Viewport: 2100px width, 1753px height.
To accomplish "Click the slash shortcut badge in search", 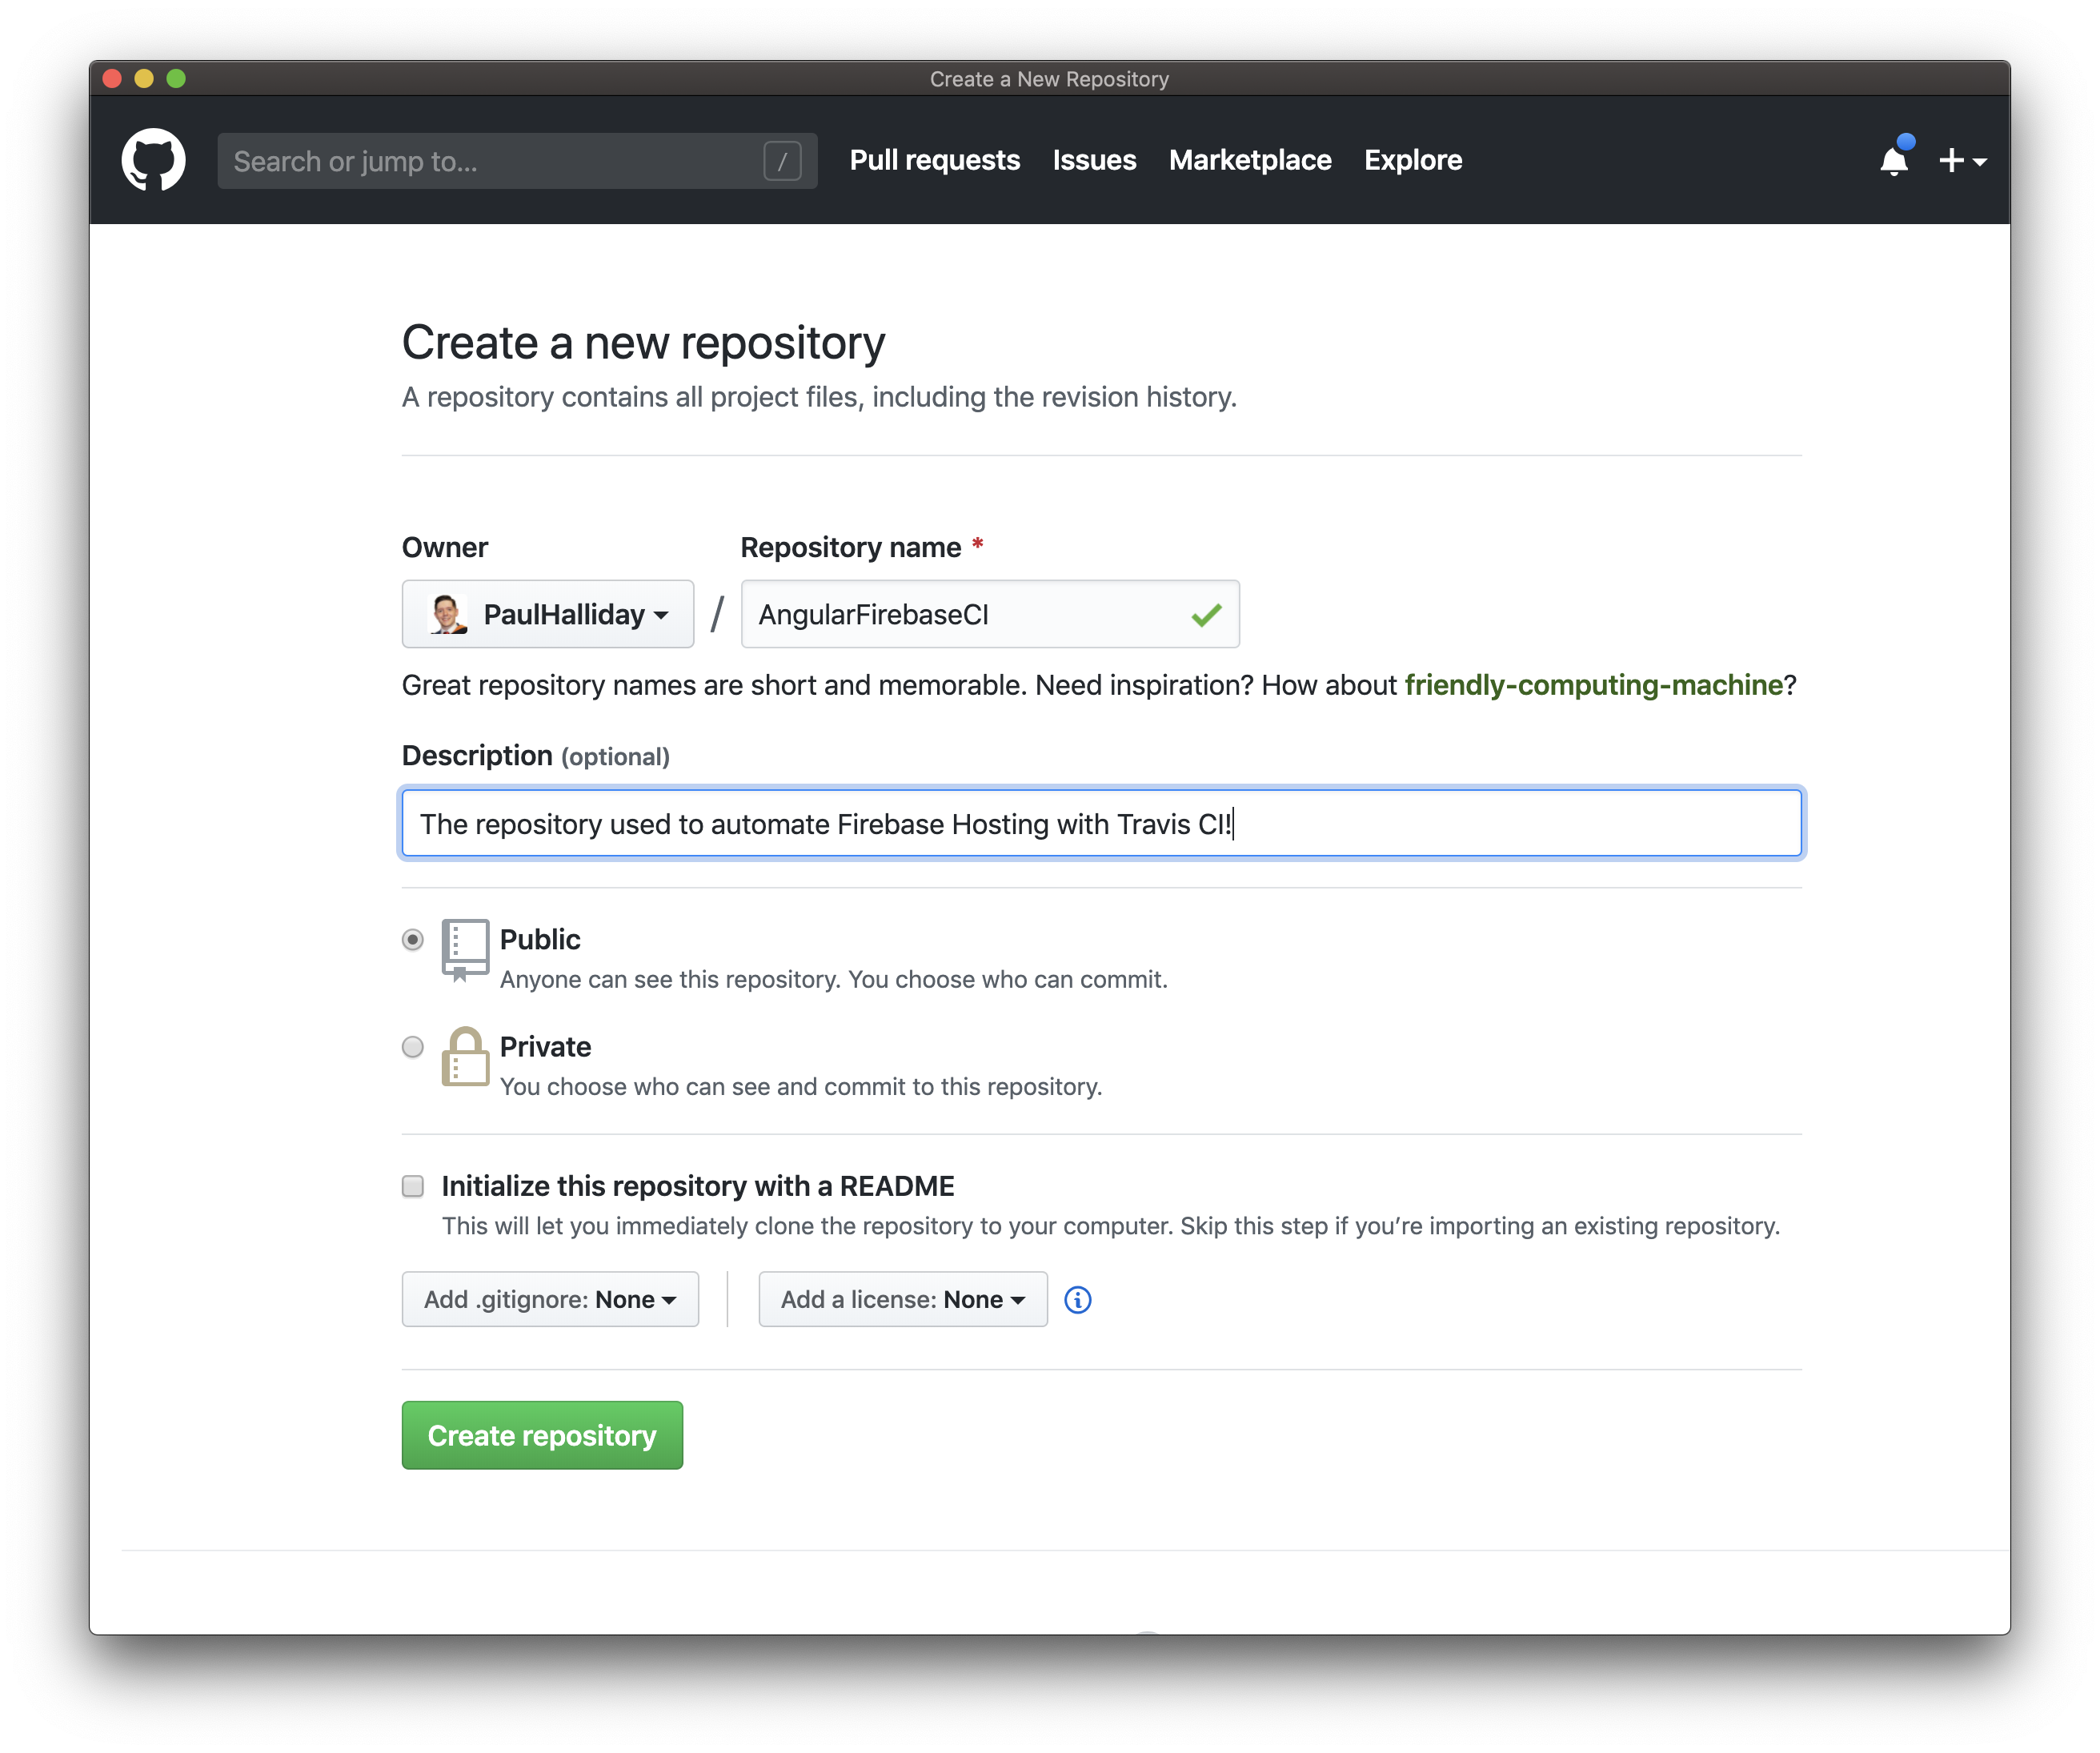I will pyautogui.click(x=784, y=160).
